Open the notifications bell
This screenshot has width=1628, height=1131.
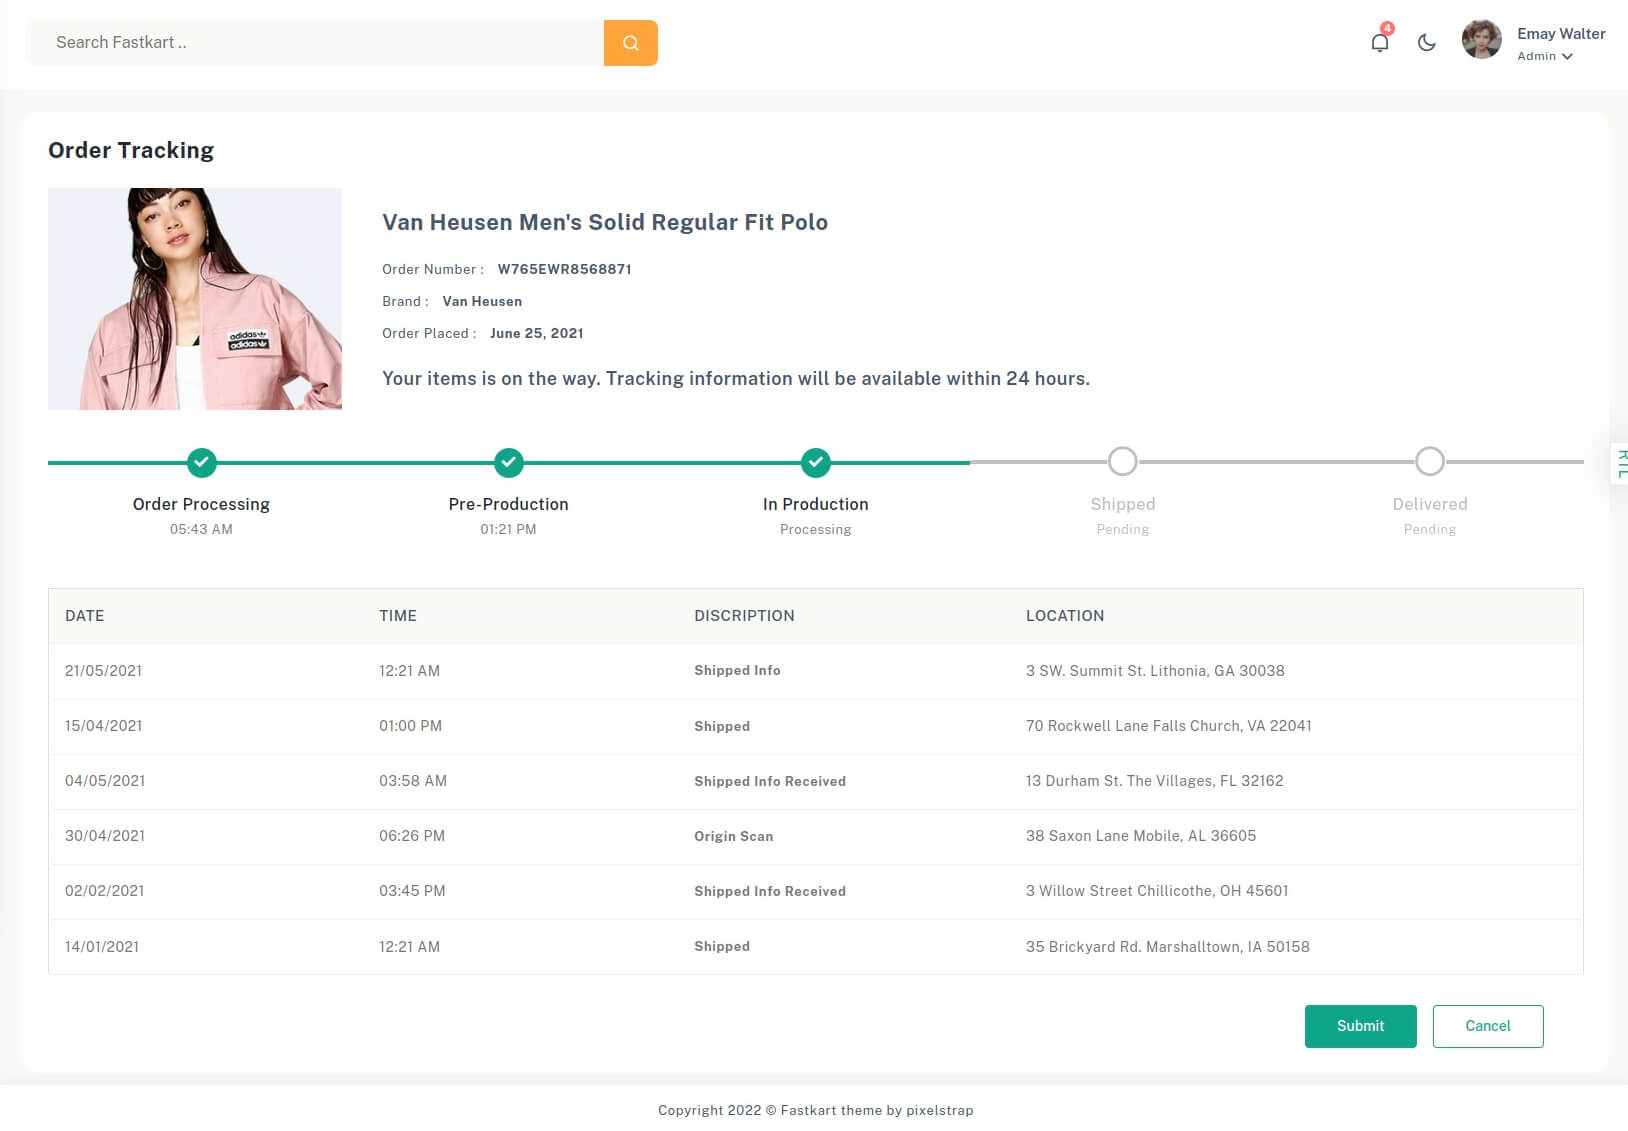[x=1379, y=43]
